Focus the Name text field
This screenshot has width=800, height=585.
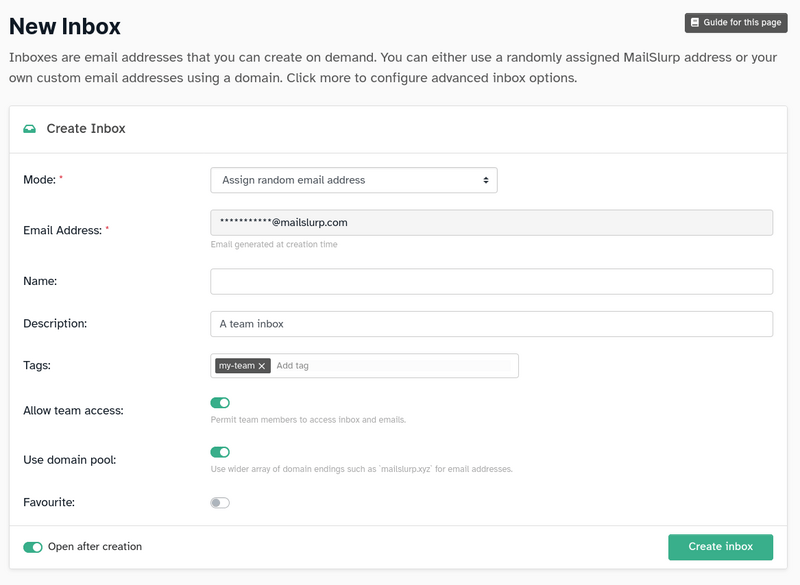[x=491, y=281]
